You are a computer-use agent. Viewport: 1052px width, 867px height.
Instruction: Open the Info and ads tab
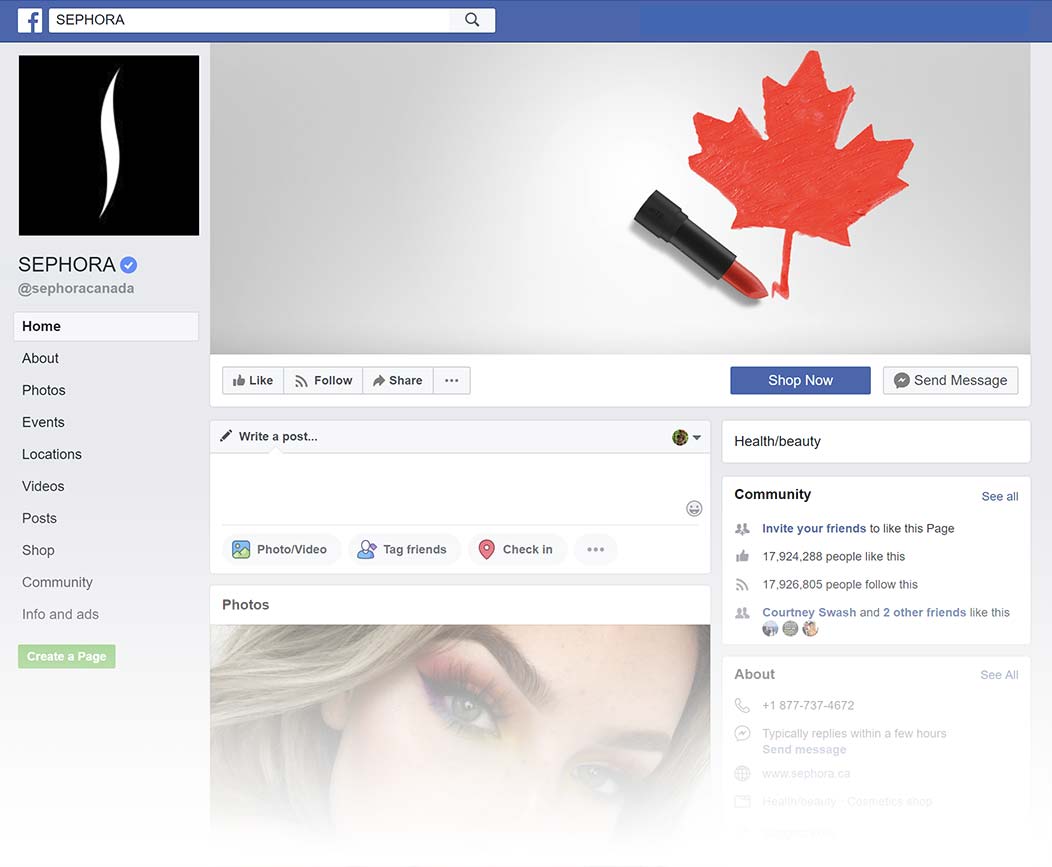click(x=60, y=615)
